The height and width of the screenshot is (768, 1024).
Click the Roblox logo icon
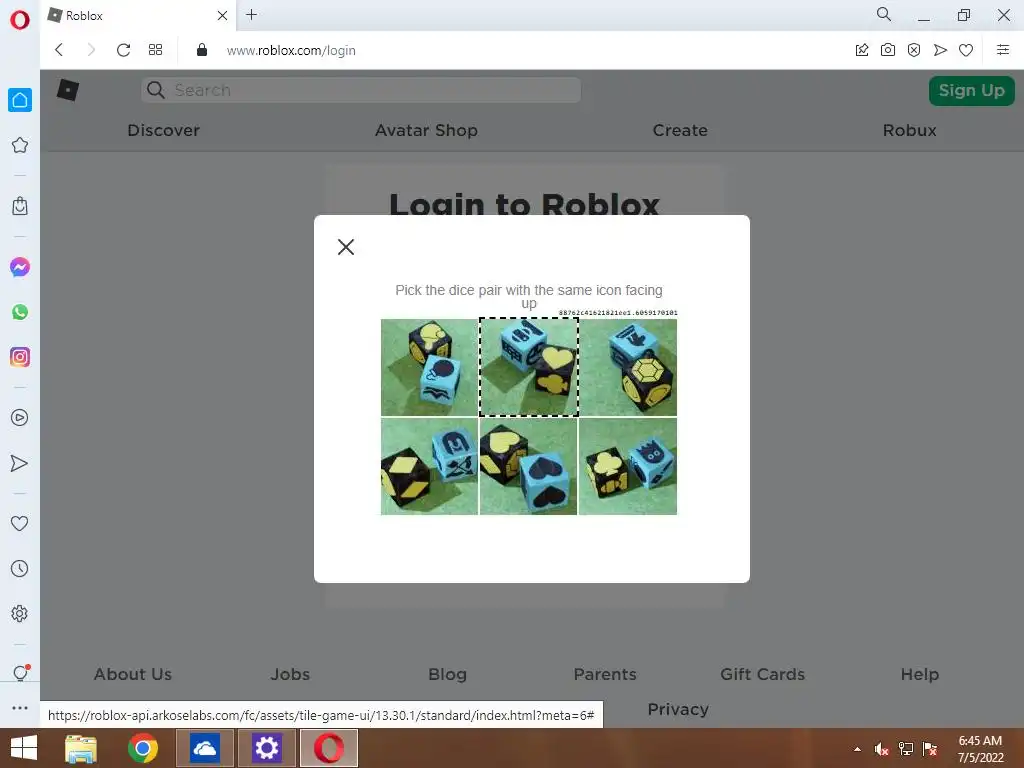[68, 89]
